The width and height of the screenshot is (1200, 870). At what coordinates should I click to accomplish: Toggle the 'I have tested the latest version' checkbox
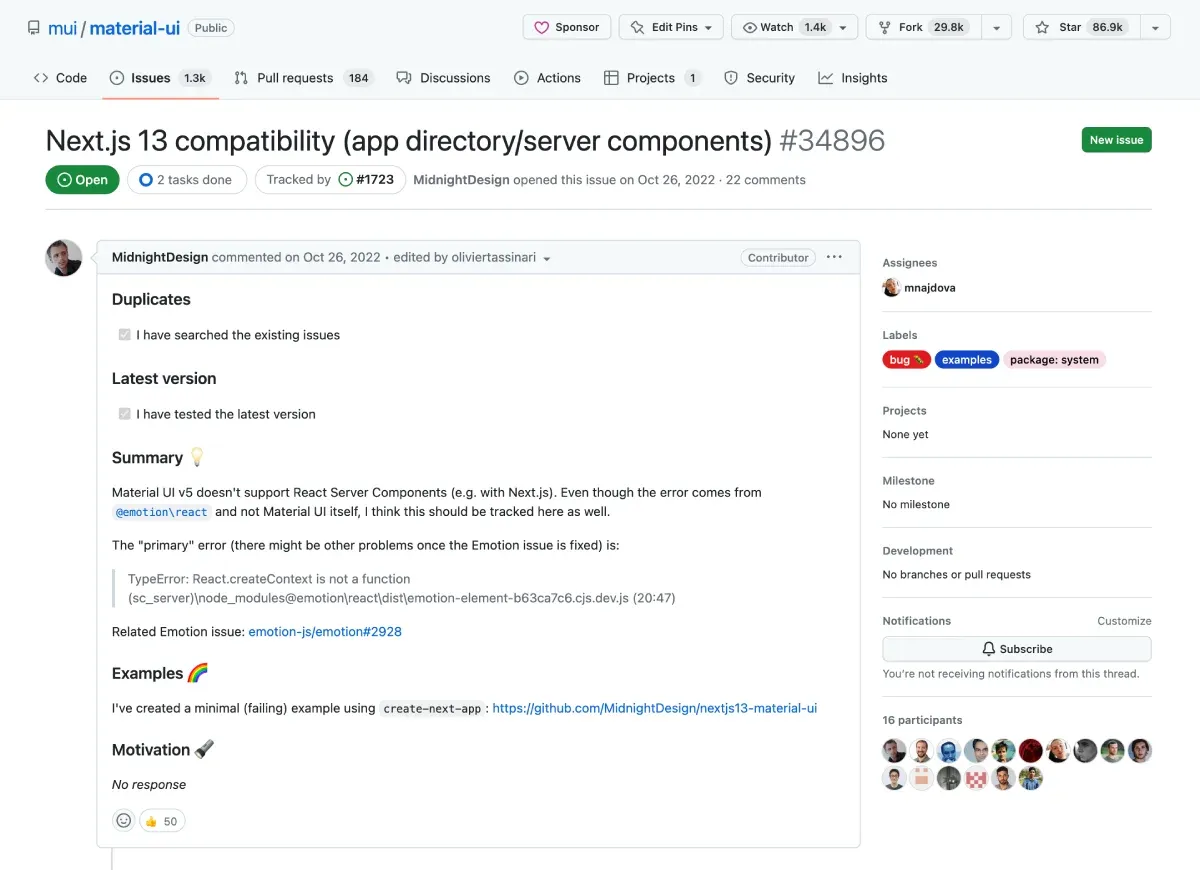[124, 414]
